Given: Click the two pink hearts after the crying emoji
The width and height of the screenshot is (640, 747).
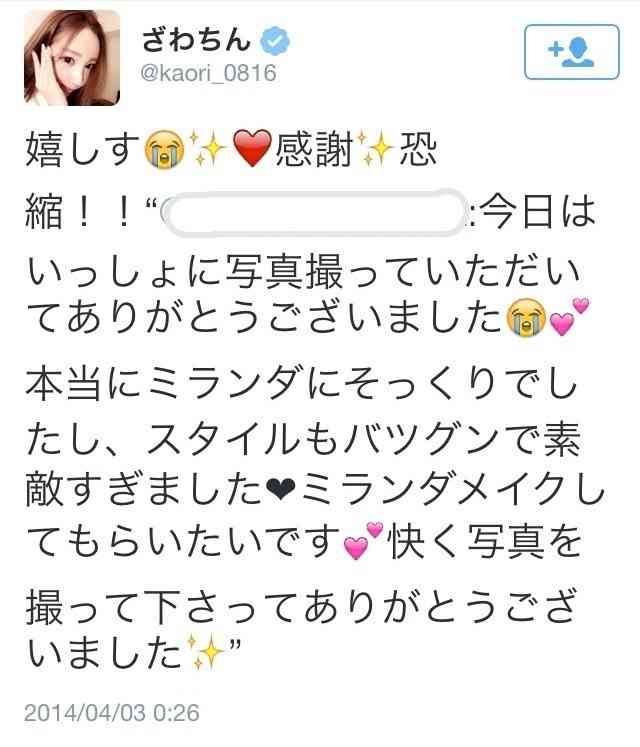Looking at the screenshot, I should (570, 316).
